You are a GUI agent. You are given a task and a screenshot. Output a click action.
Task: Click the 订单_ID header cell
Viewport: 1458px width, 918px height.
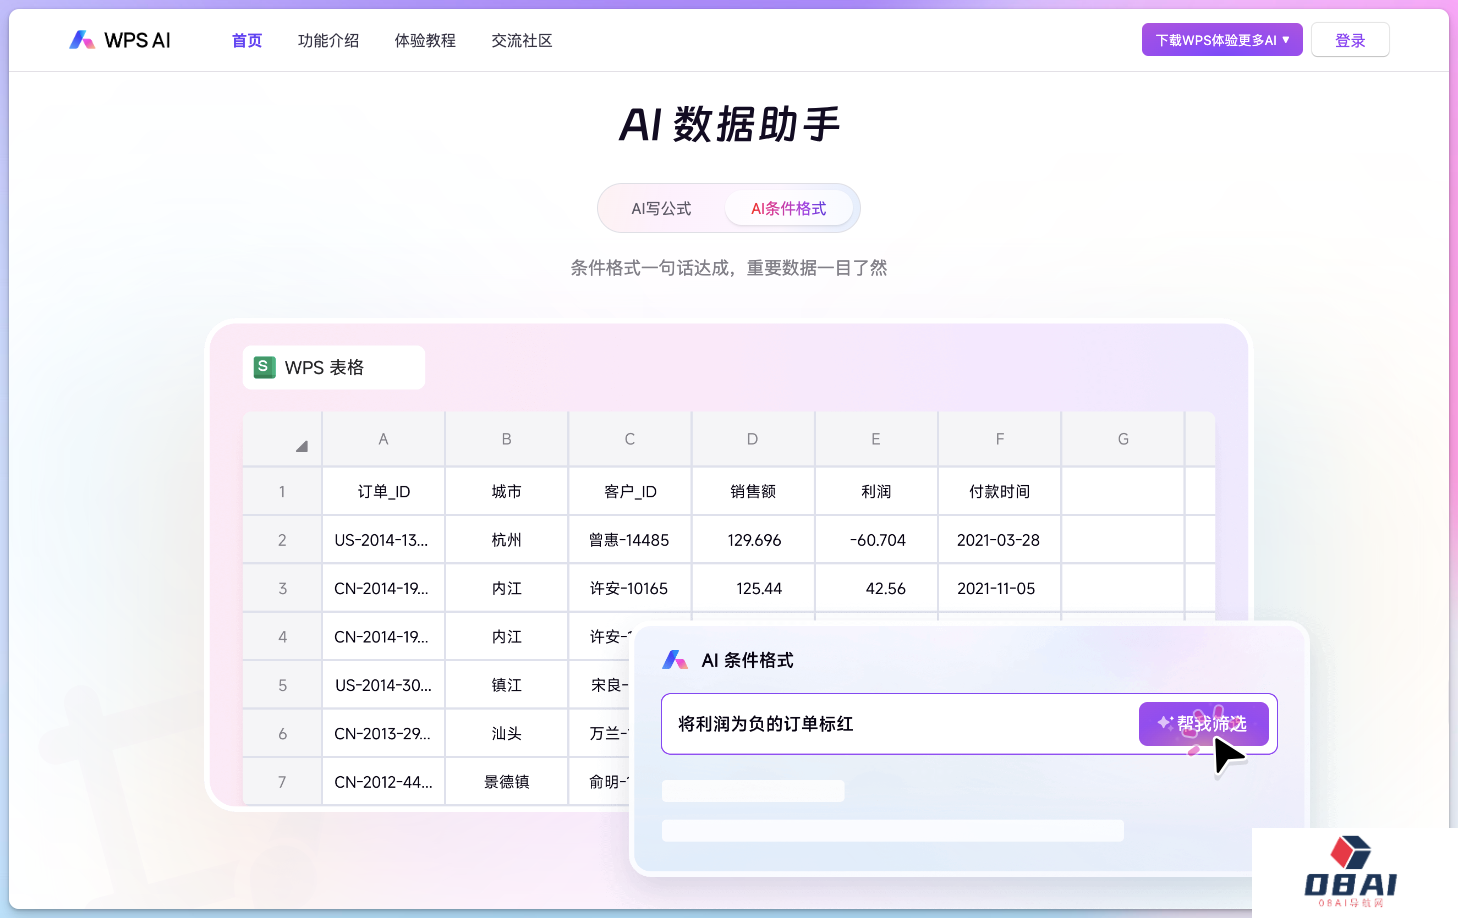[383, 491]
